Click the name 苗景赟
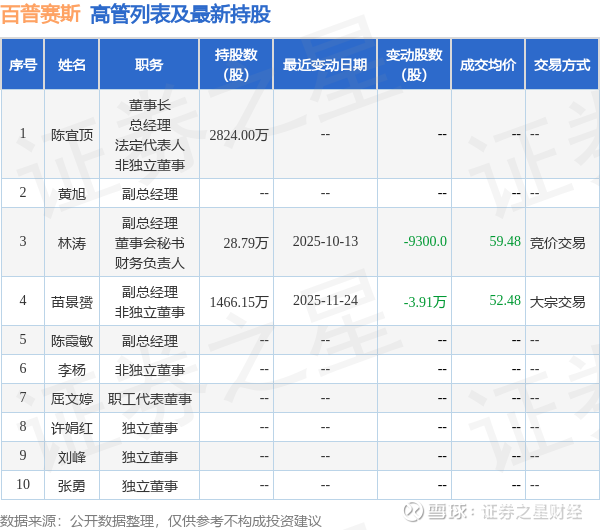The image size is (600, 530). click(72, 302)
